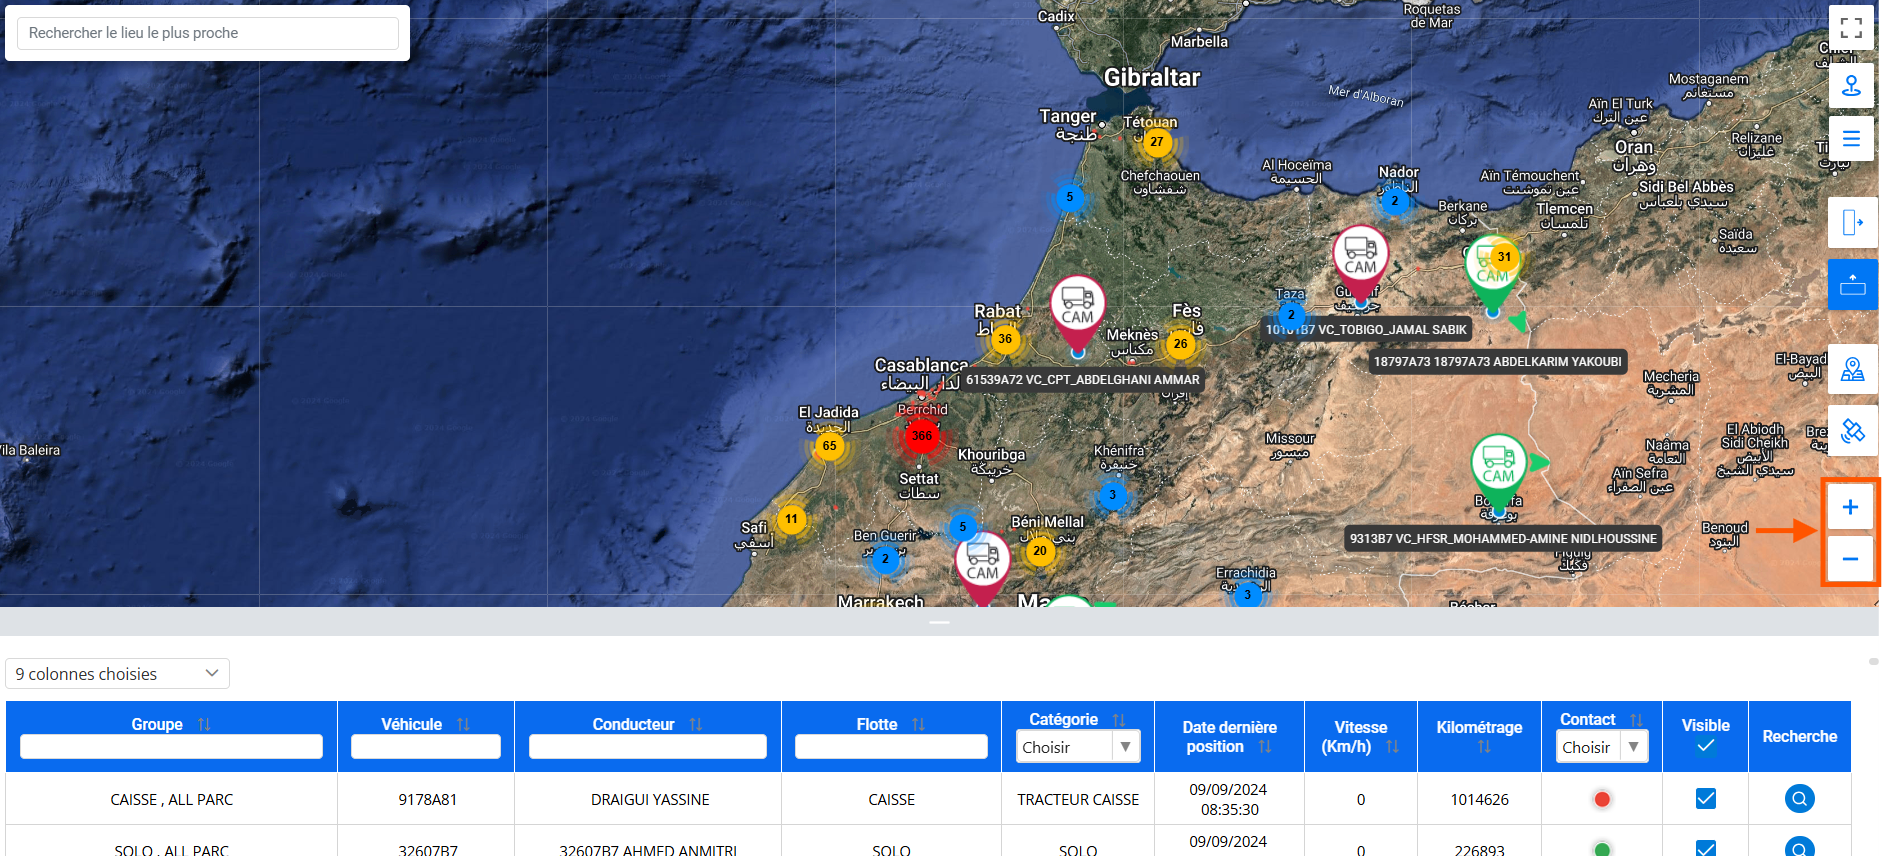Viewport: 1882px width, 856px height.
Task: Click the green contact dot for 32607B7
Action: coord(1601,849)
